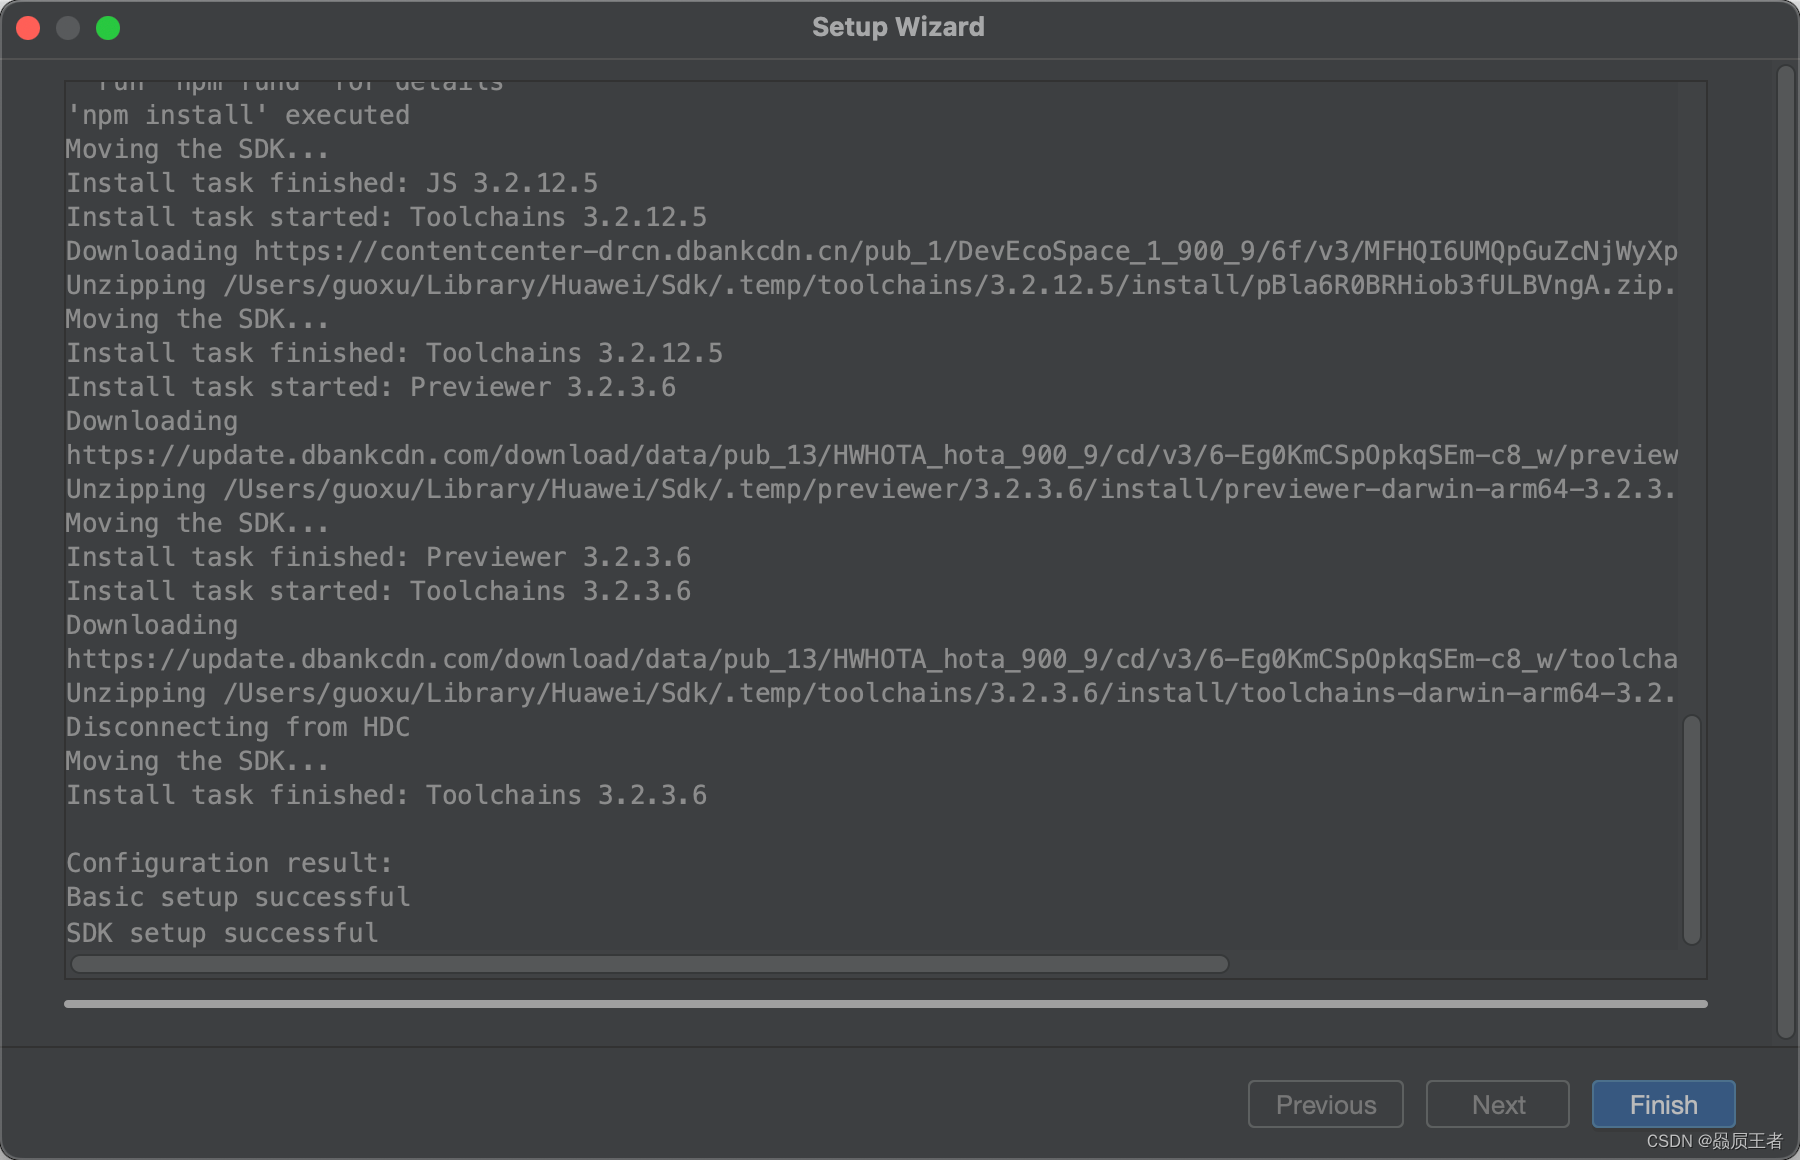Click the 'Basic setup successful' line

tap(238, 897)
